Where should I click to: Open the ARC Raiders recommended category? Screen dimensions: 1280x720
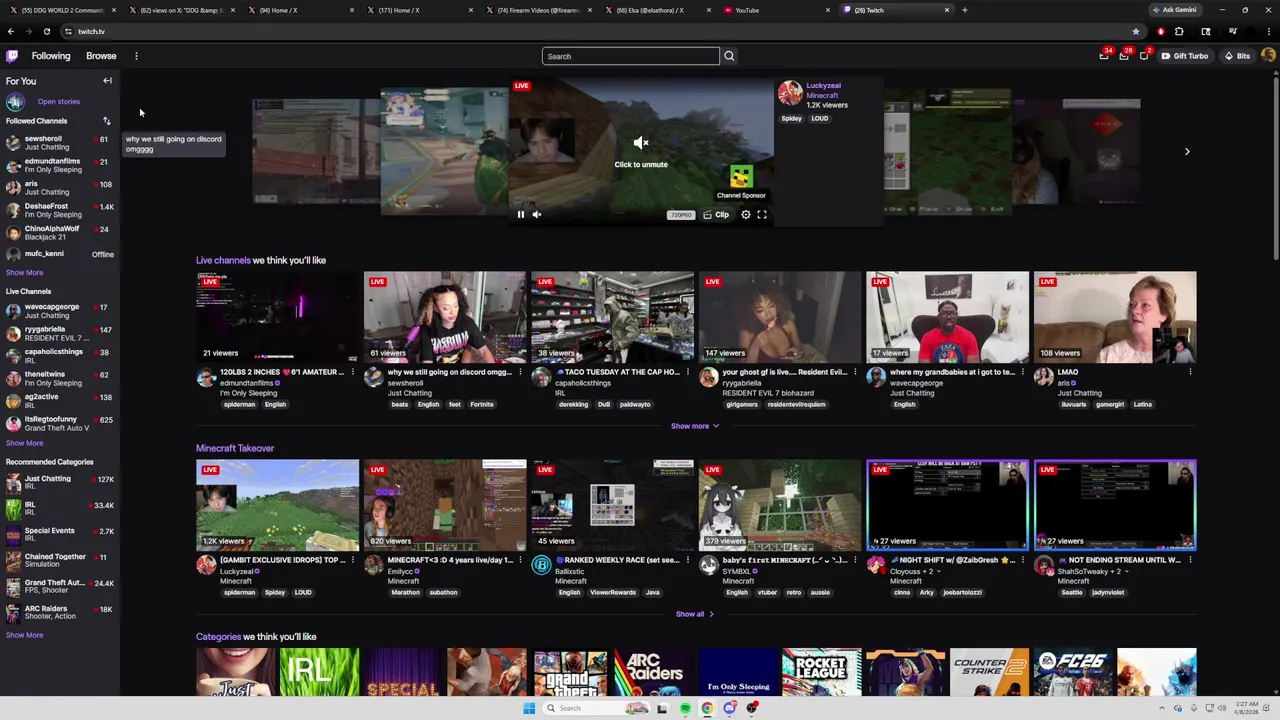[60, 612]
